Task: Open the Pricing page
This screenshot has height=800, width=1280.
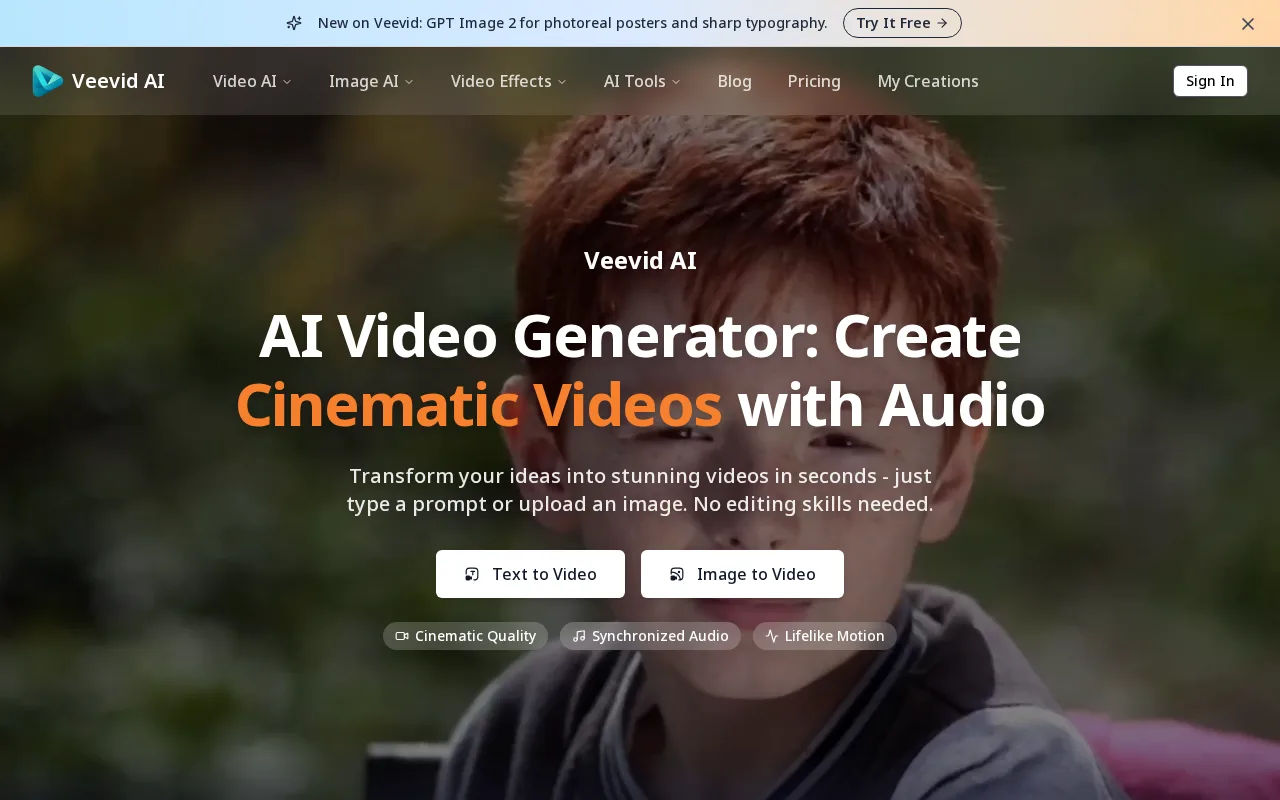Action: tap(814, 81)
